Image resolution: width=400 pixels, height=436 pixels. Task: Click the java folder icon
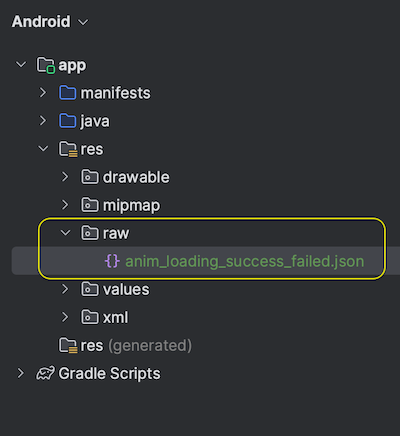coord(68,121)
